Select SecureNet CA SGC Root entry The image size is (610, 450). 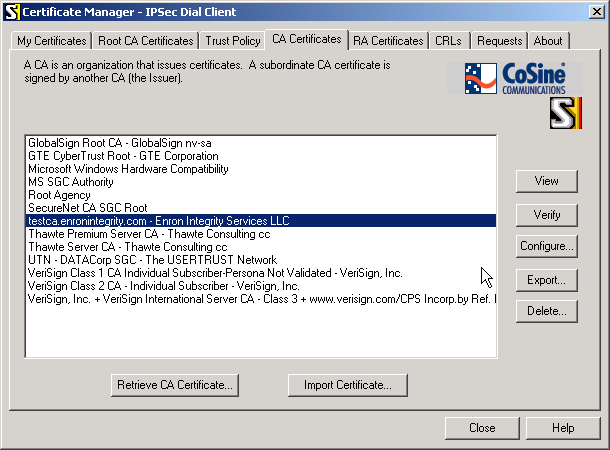click(261, 208)
